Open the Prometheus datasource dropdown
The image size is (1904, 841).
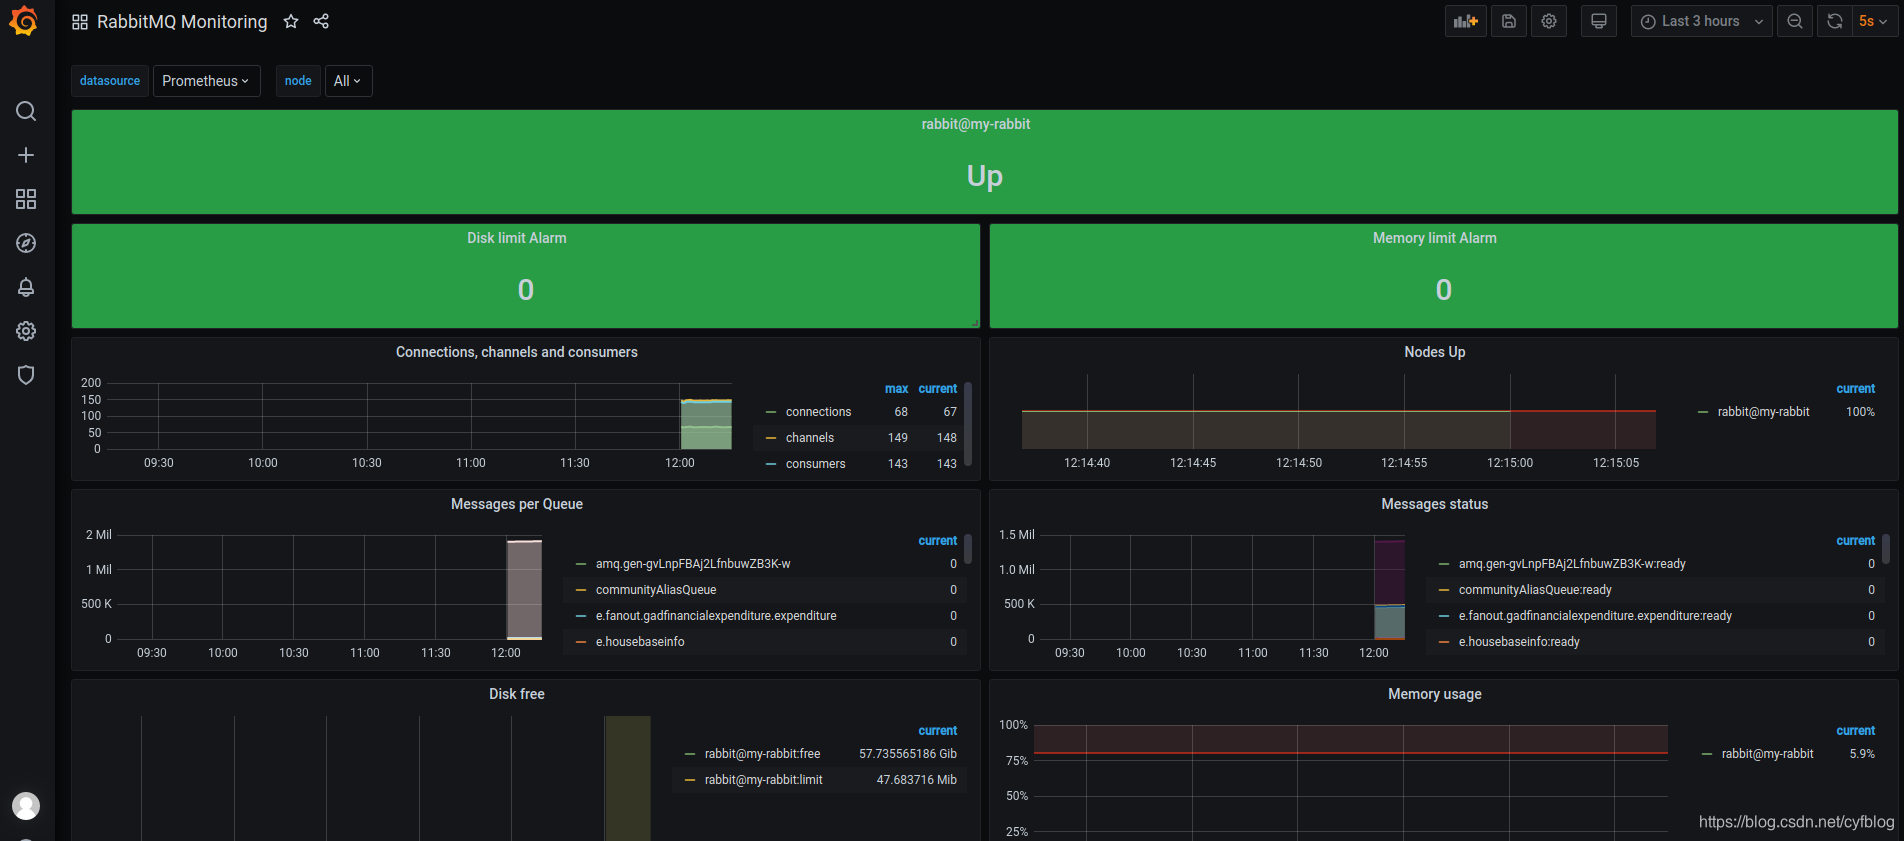click(206, 81)
